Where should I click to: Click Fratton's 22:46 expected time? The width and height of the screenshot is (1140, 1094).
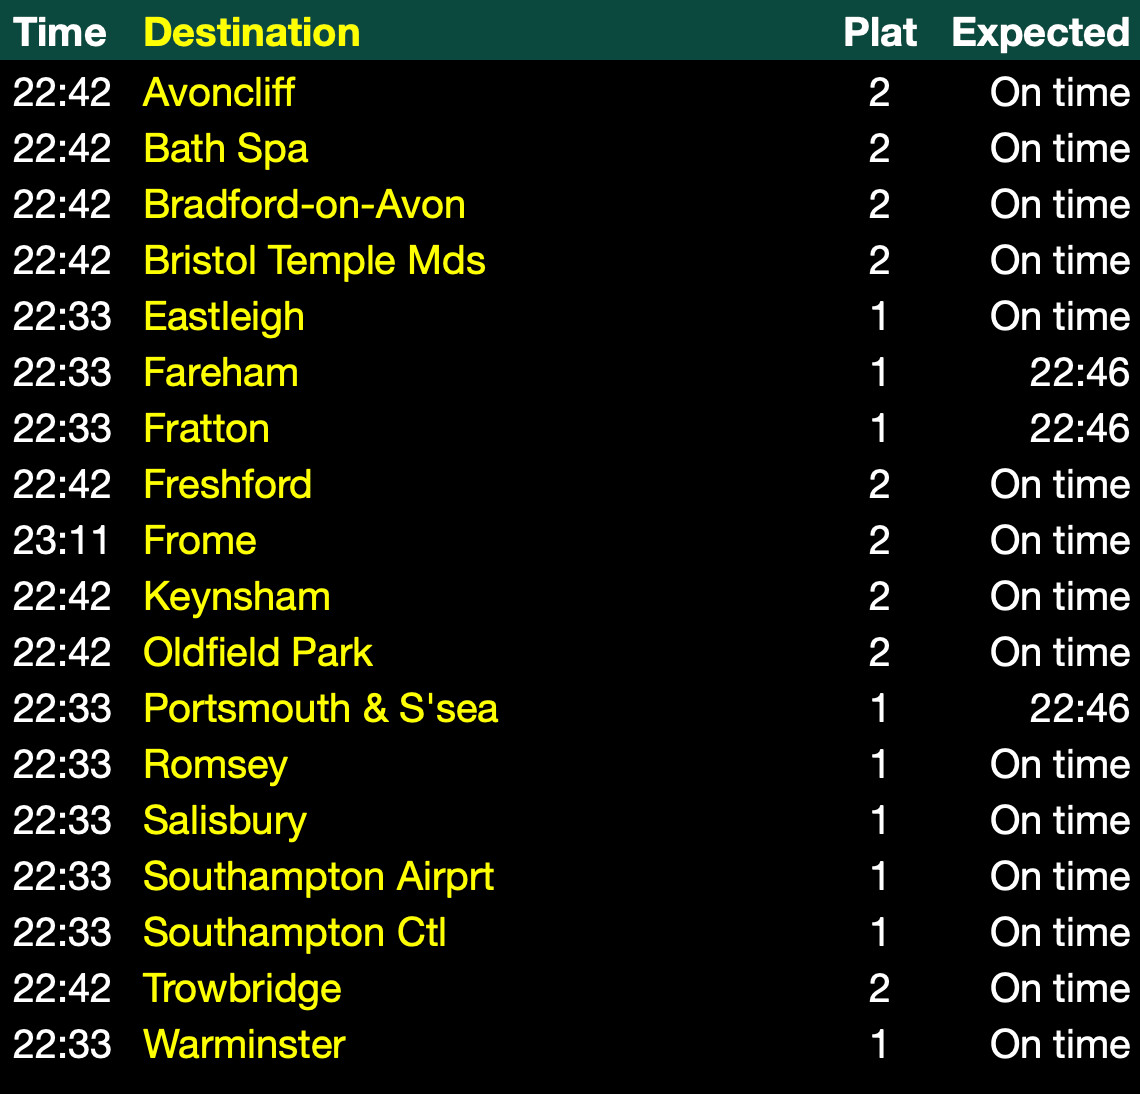click(x=1079, y=429)
